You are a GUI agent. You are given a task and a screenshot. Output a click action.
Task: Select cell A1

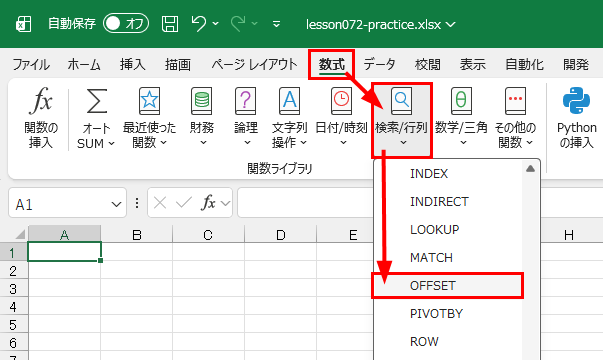pyautogui.click(x=64, y=252)
